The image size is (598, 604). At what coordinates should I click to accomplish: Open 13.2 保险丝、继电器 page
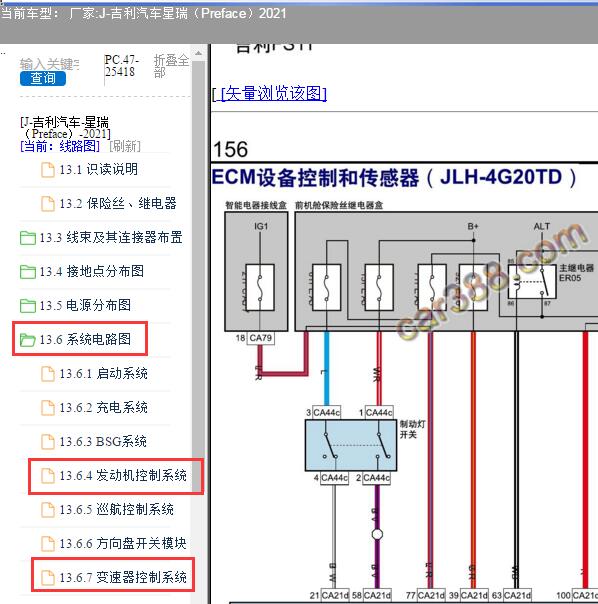point(118,203)
